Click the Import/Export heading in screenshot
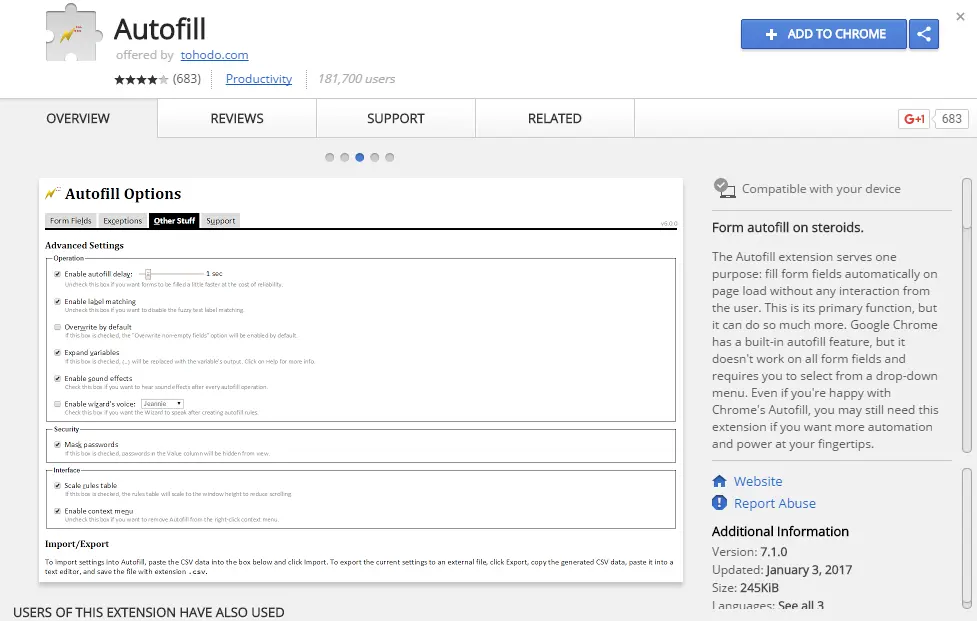 77,544
